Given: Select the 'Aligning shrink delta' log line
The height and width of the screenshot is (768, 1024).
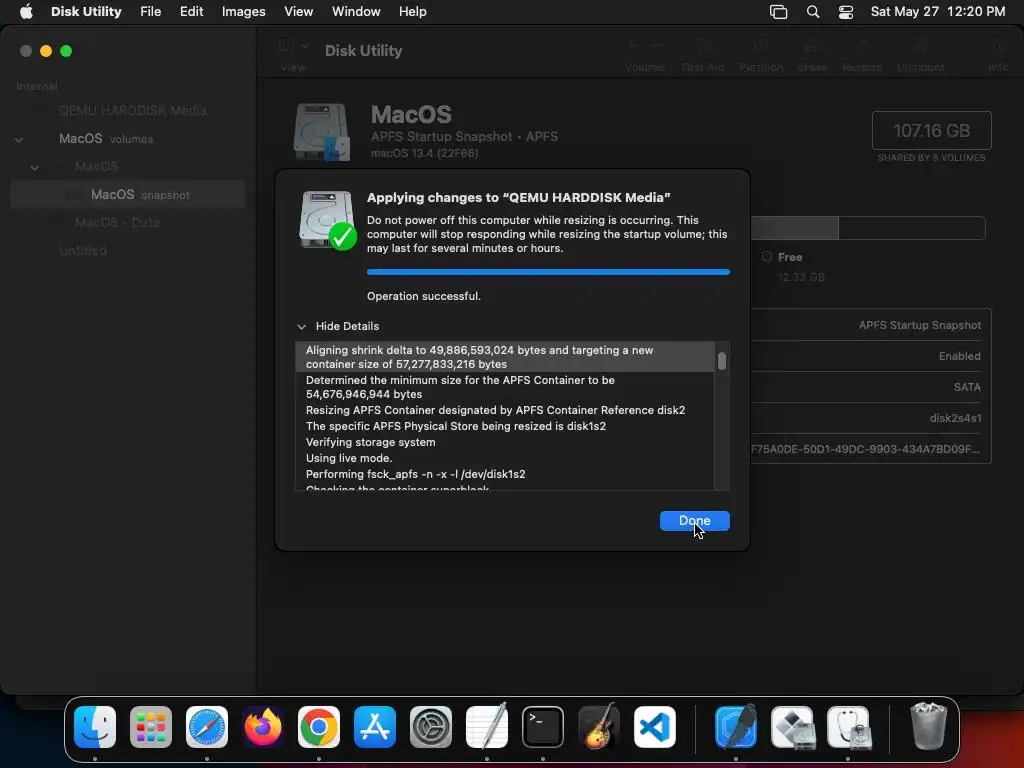Looking at the screenshot, I should pyautogui.click(x=505, y=357).
